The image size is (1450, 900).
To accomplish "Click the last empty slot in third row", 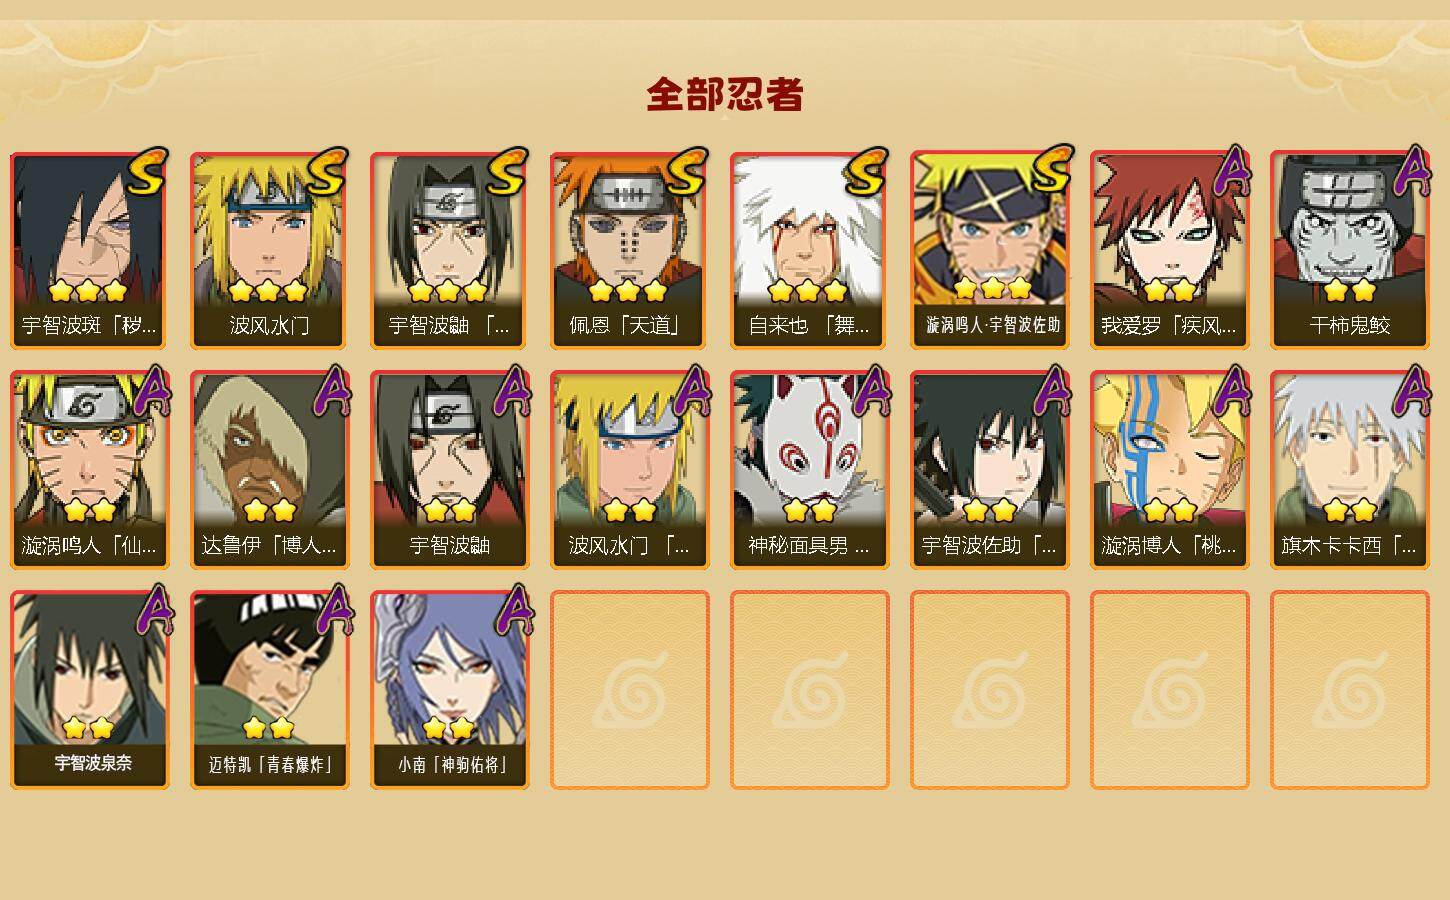I will coord(1350,690).
